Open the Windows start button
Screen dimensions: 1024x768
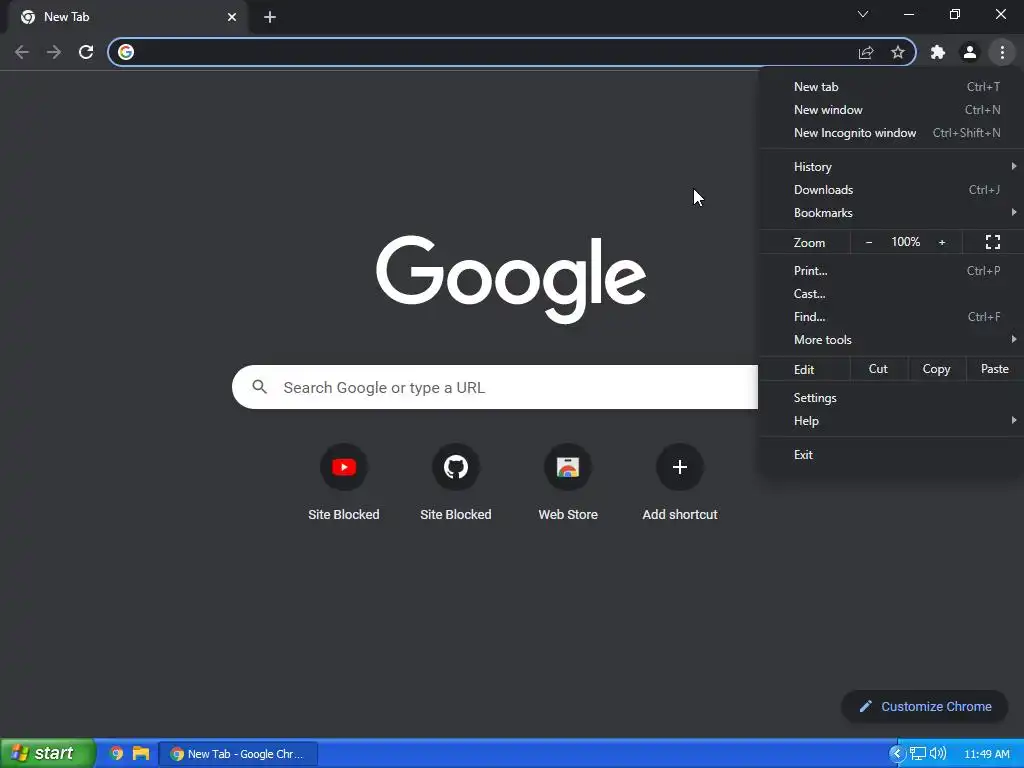point(47,754)
